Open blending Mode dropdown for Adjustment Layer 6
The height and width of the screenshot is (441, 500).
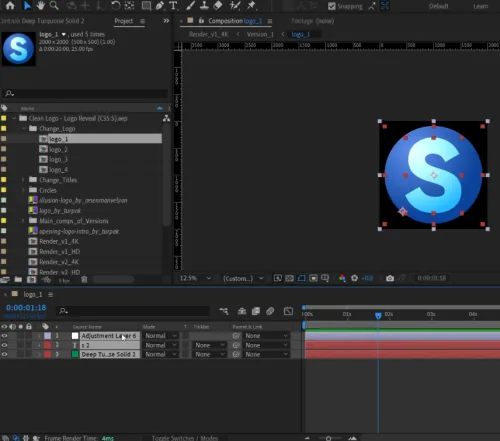(x=161, y=336)
